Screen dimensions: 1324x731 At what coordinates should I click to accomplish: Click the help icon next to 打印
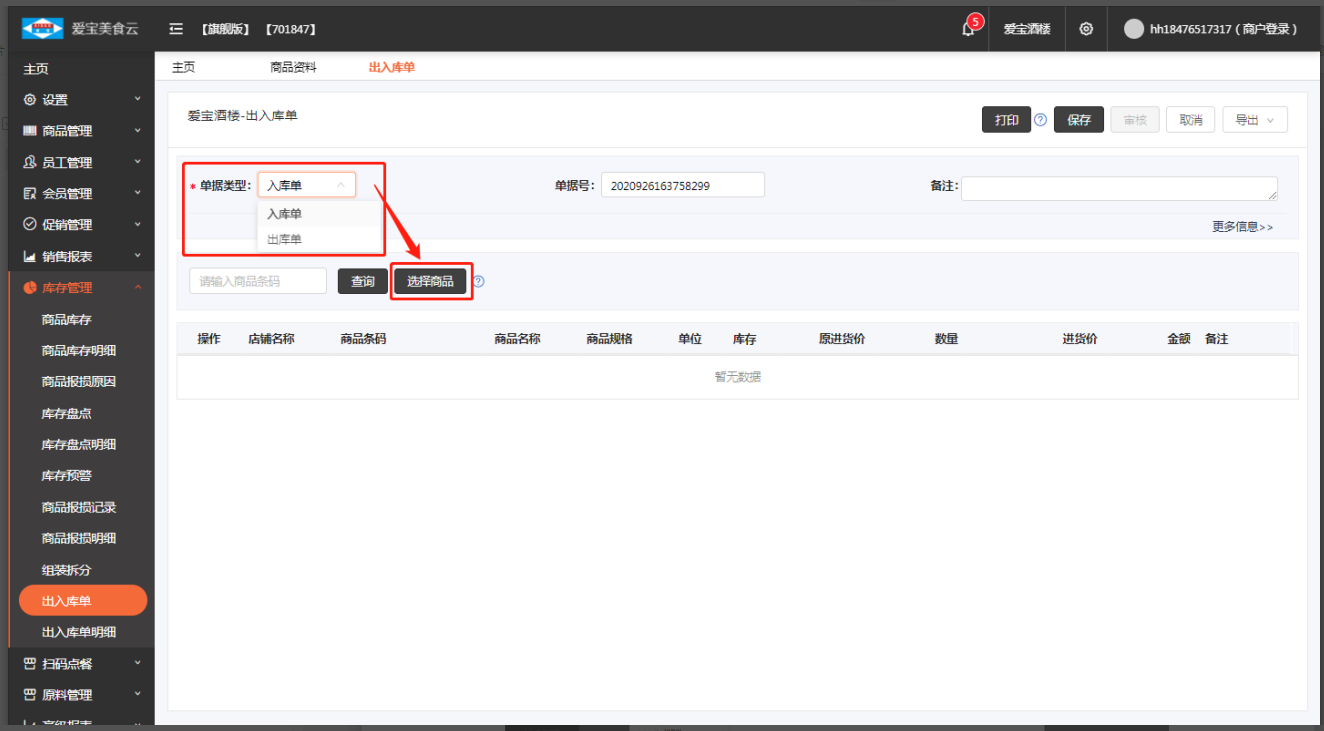click(x=1040, y=120)
